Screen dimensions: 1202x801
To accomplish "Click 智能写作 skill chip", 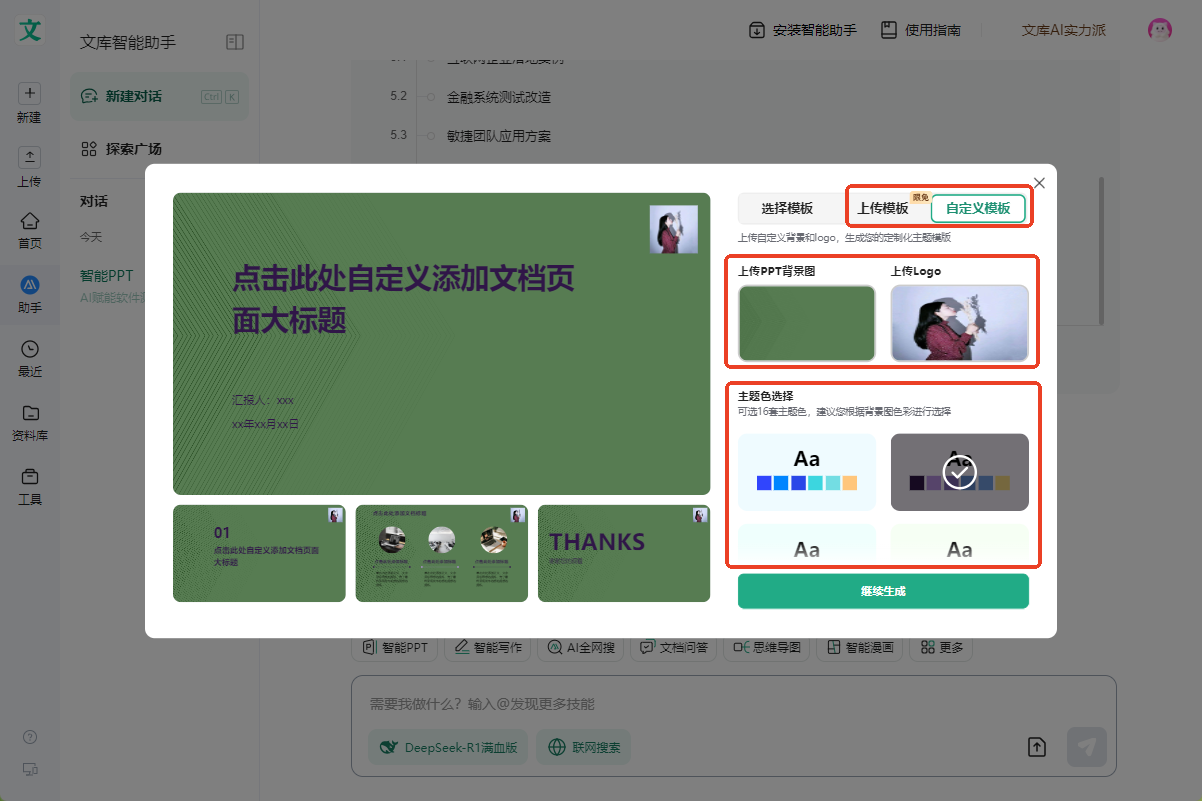I will pyautogui.click(x=487, y=647).
